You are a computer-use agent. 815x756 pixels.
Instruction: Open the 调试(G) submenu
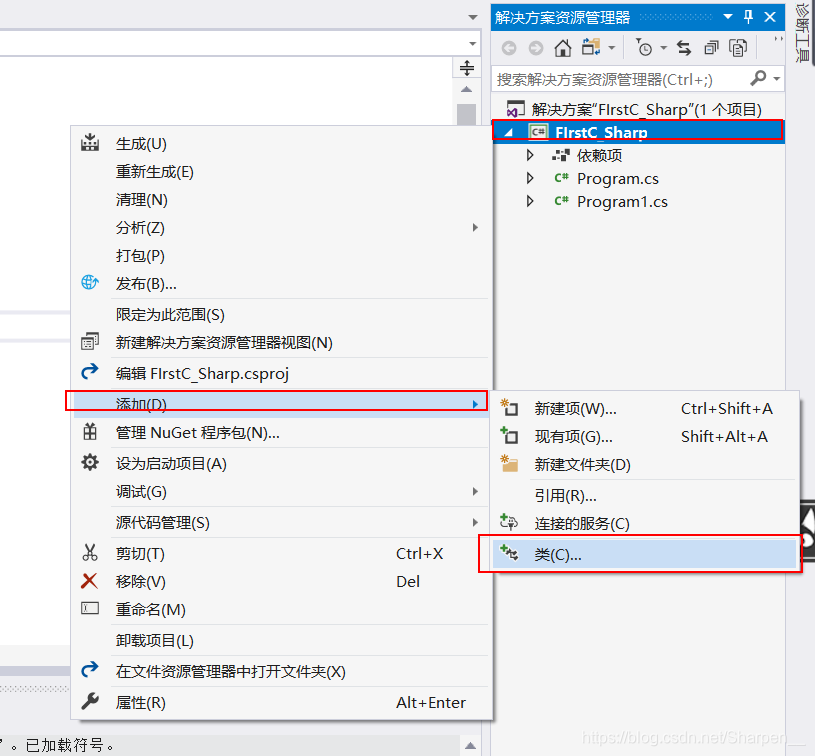281,491
